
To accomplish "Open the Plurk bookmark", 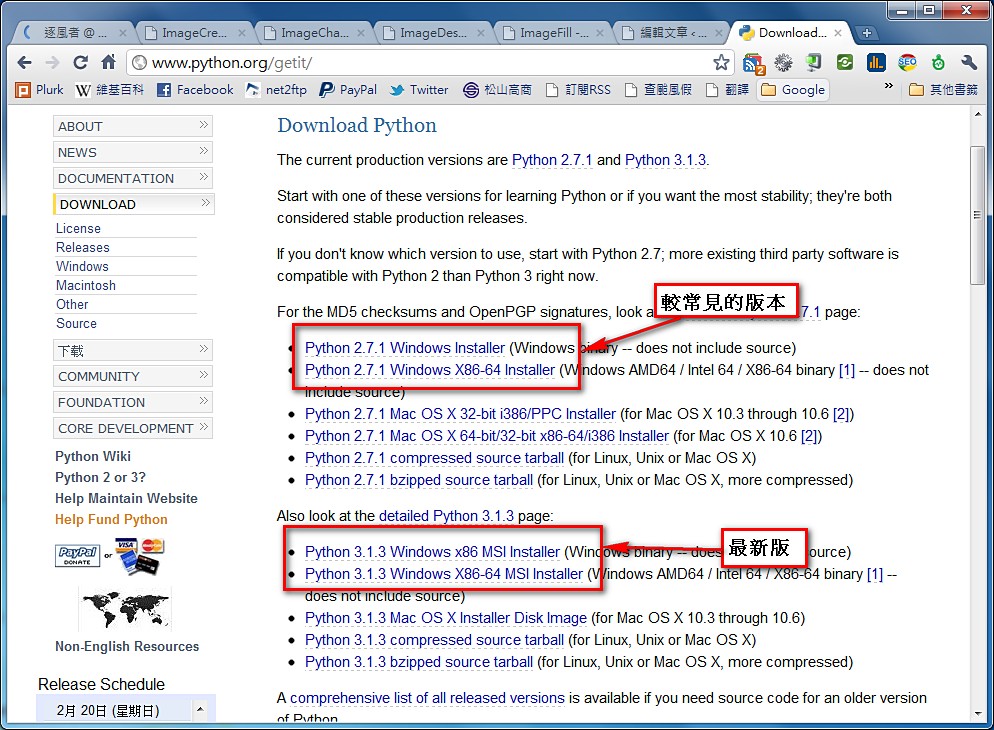I will pyautogui.click(x=39, y=90).
